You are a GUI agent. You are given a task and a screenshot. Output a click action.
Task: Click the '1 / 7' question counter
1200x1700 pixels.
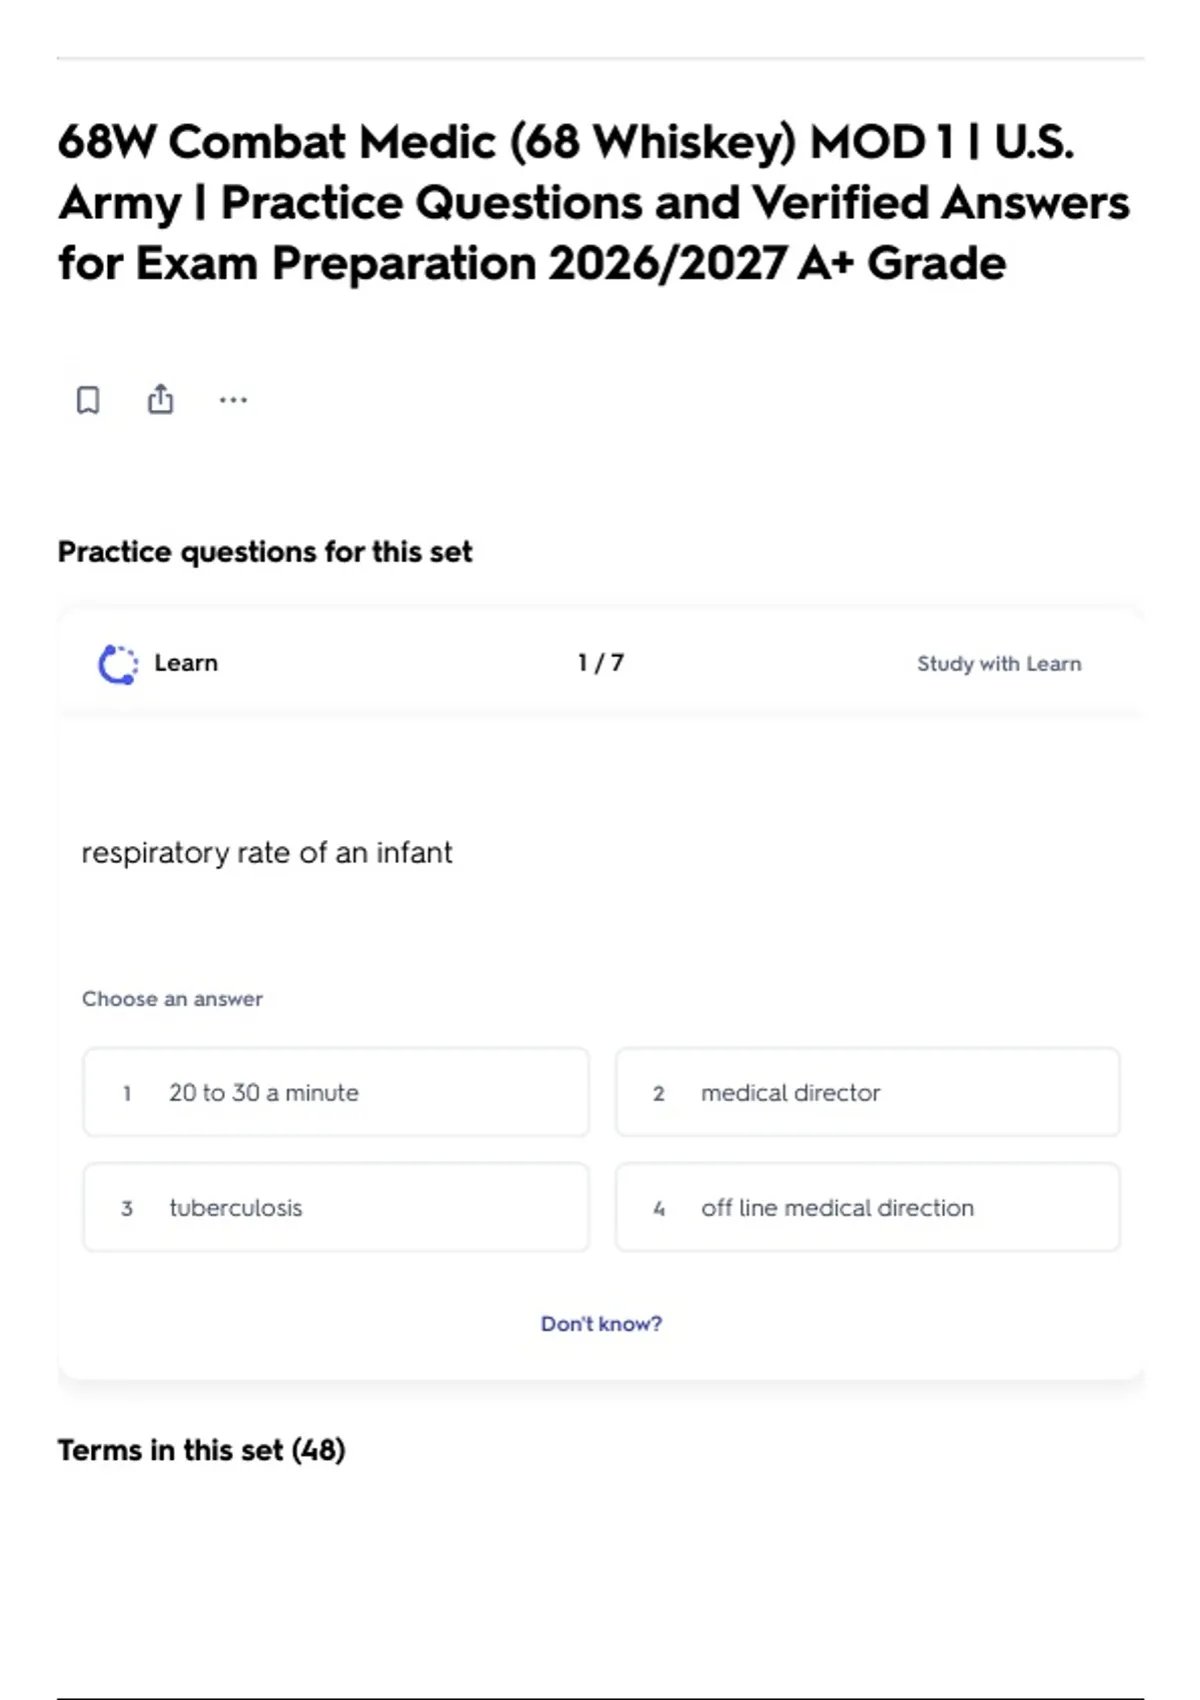(x=600, y=663)
